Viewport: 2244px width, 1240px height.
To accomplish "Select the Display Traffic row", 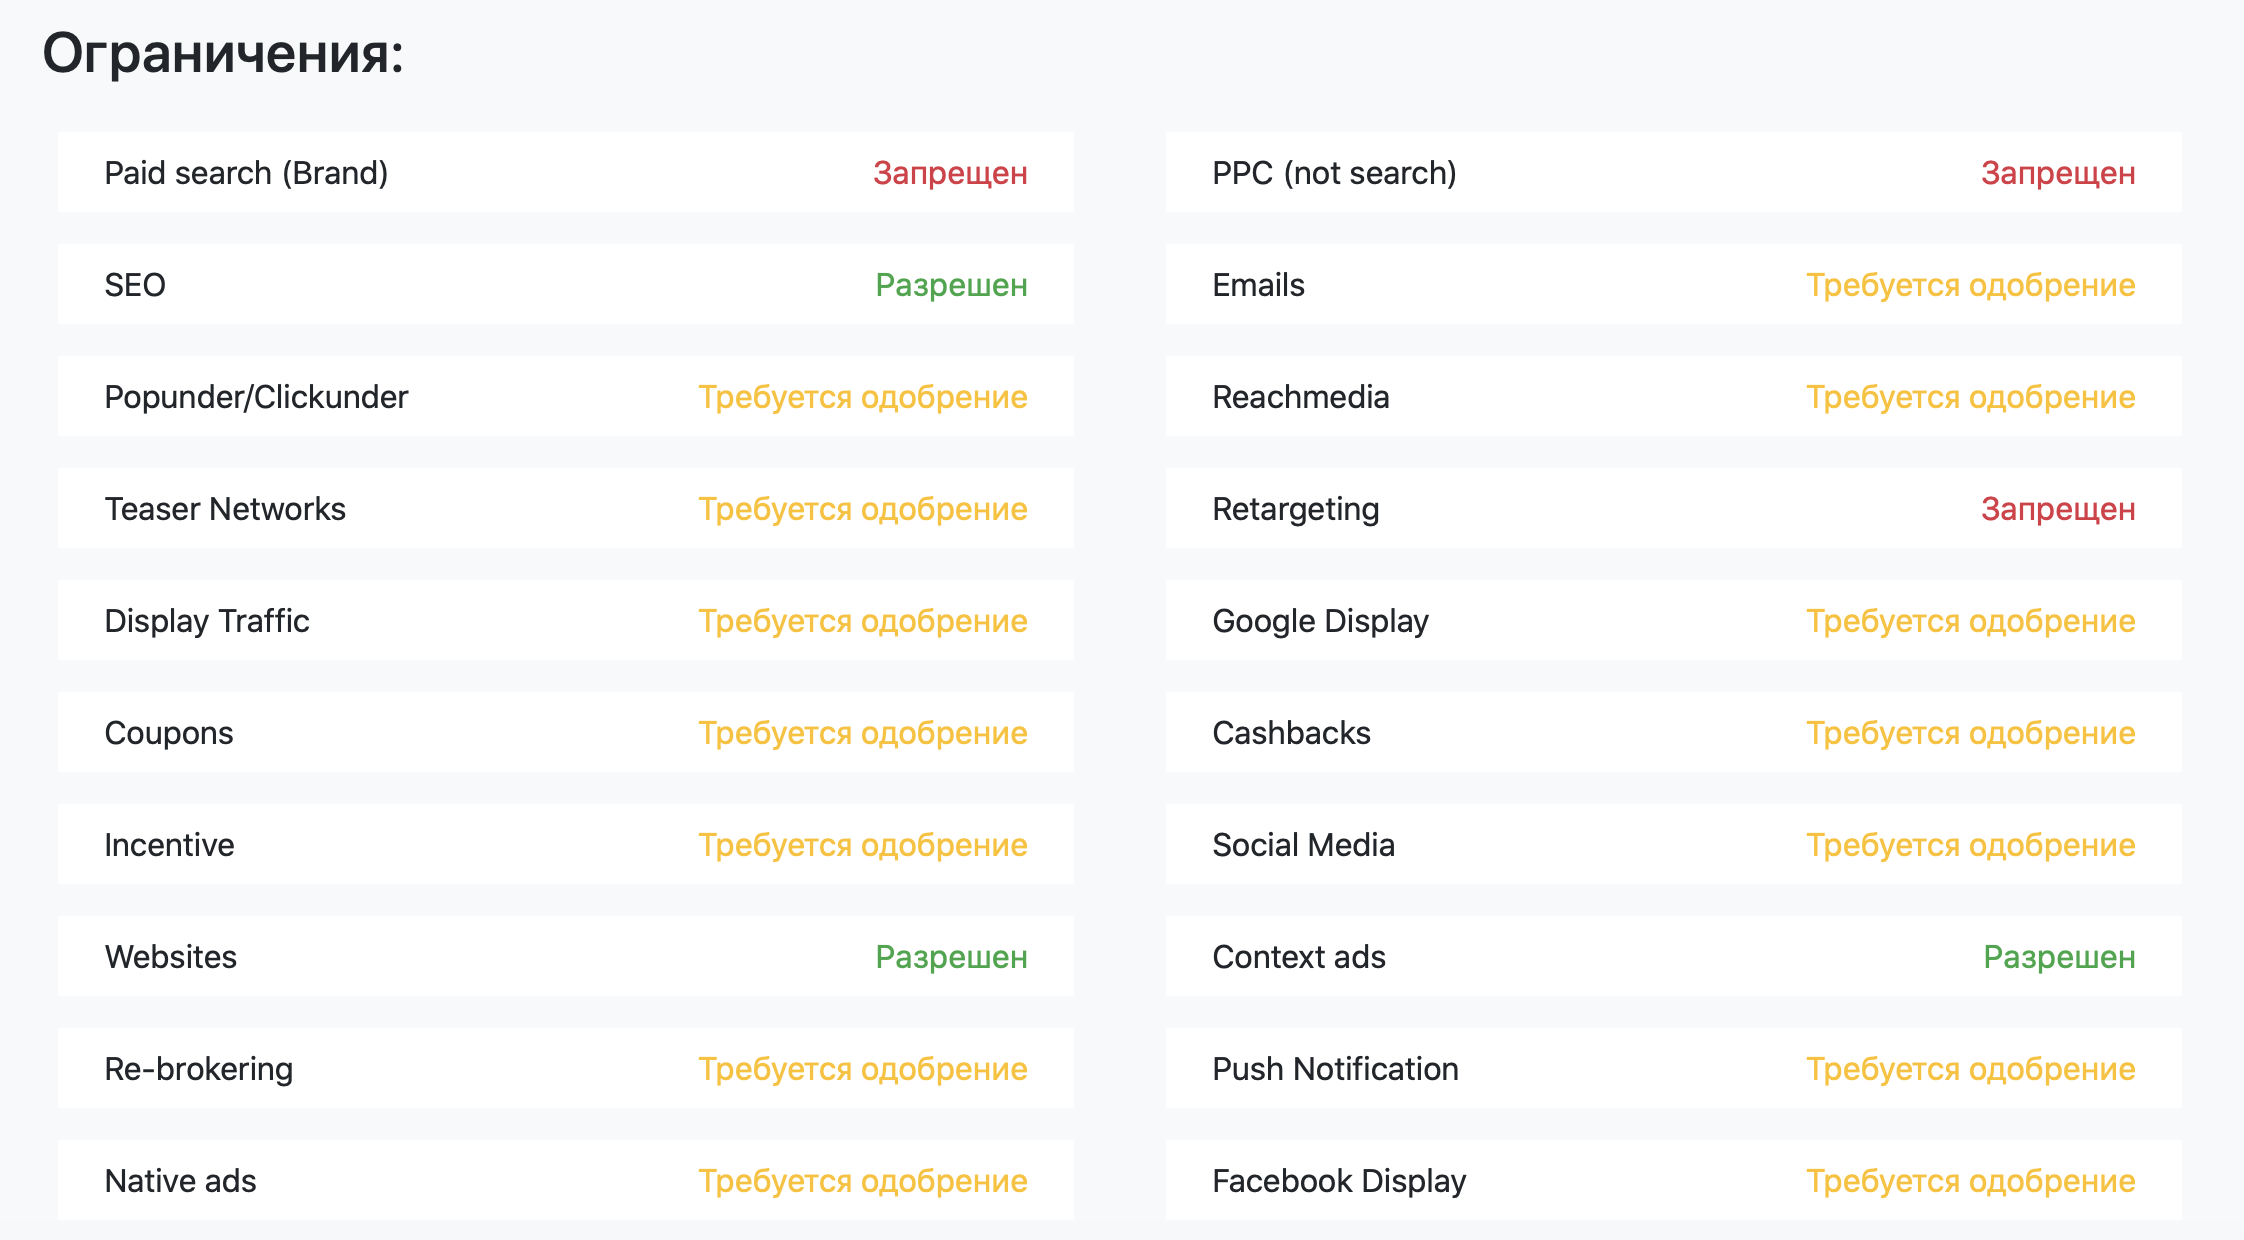I will click(x=565, y=620).
